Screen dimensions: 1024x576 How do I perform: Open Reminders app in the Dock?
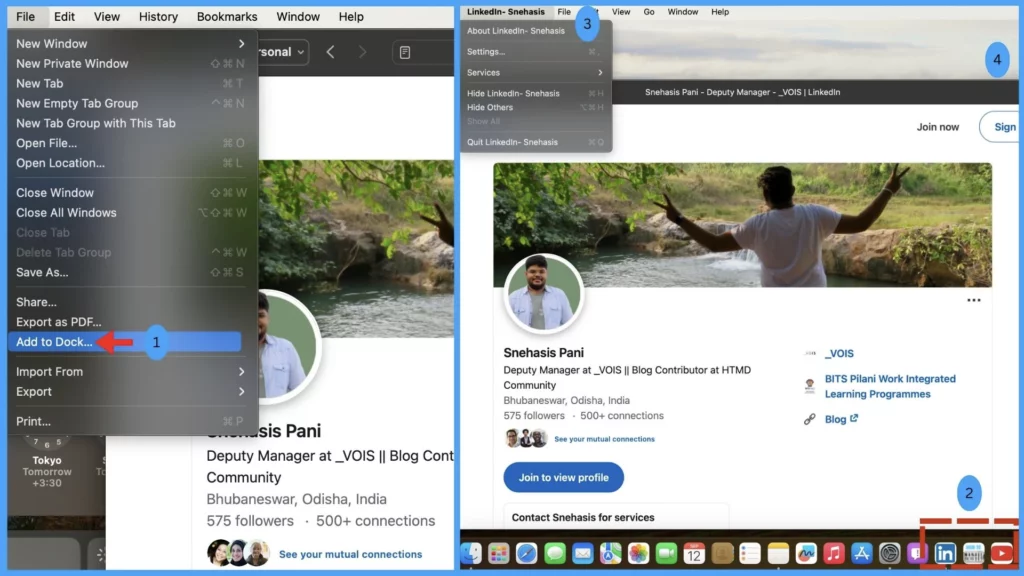(750, 554)
